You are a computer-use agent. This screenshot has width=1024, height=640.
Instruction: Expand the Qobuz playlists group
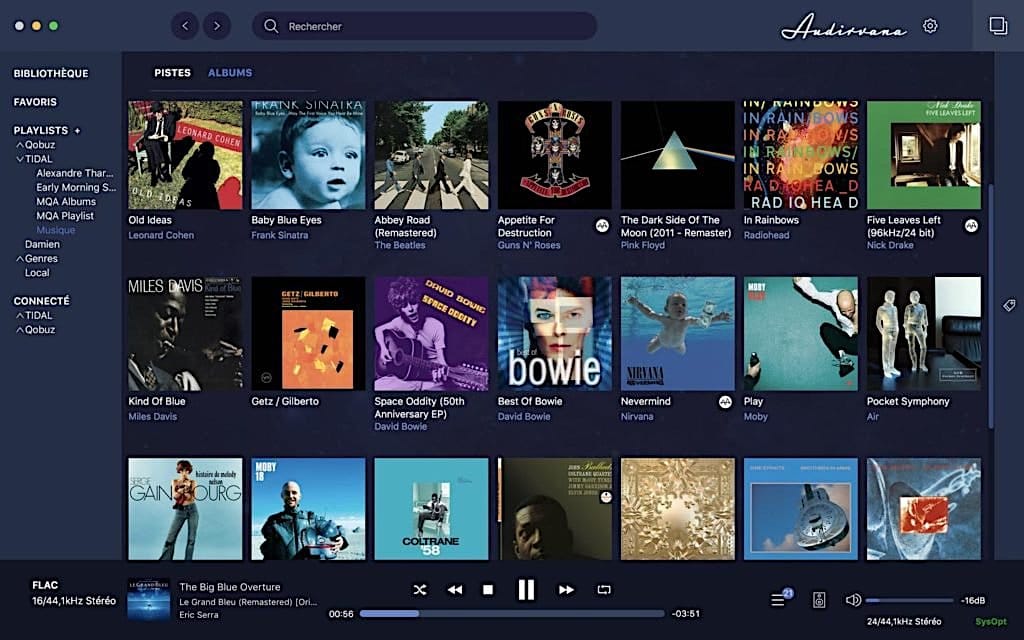coord(22,144)
